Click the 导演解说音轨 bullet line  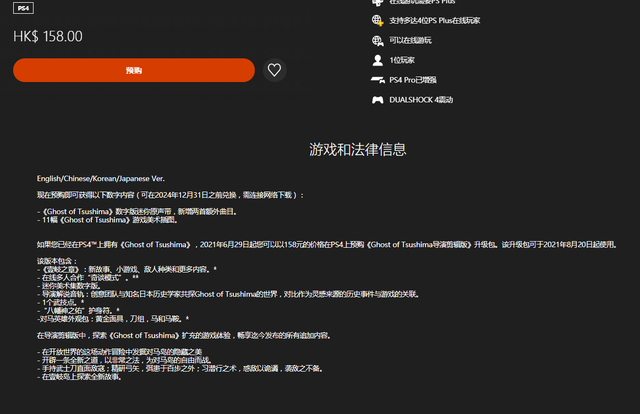tap(228, 294)
